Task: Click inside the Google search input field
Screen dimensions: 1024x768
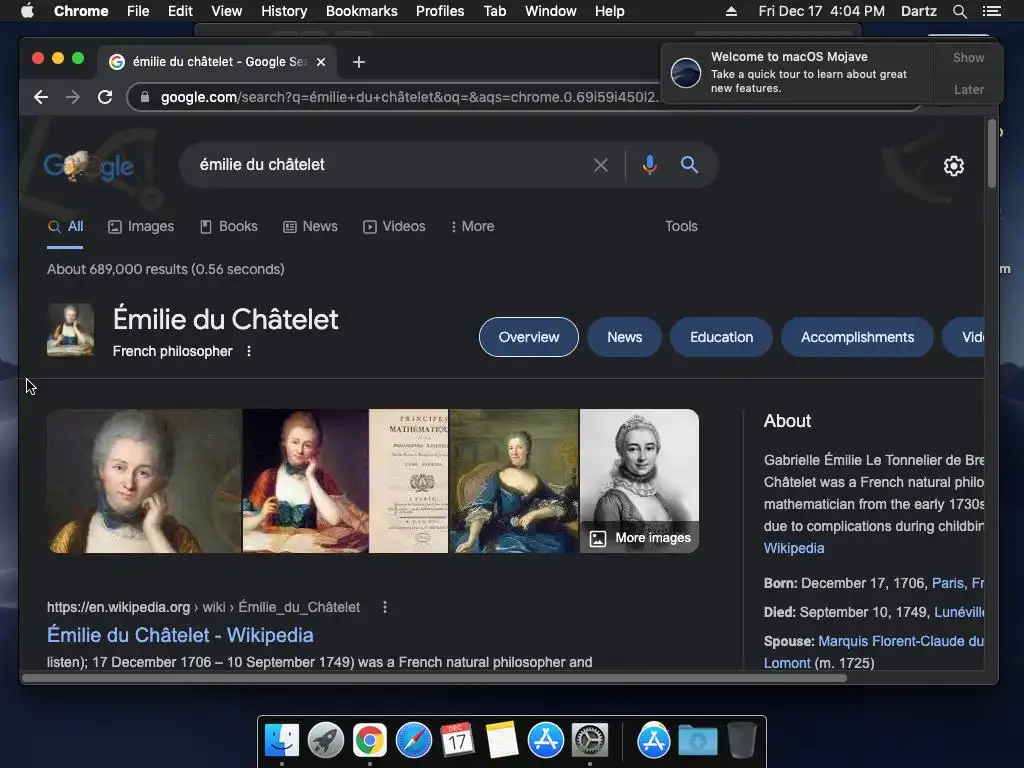Action: coord(392,165)
